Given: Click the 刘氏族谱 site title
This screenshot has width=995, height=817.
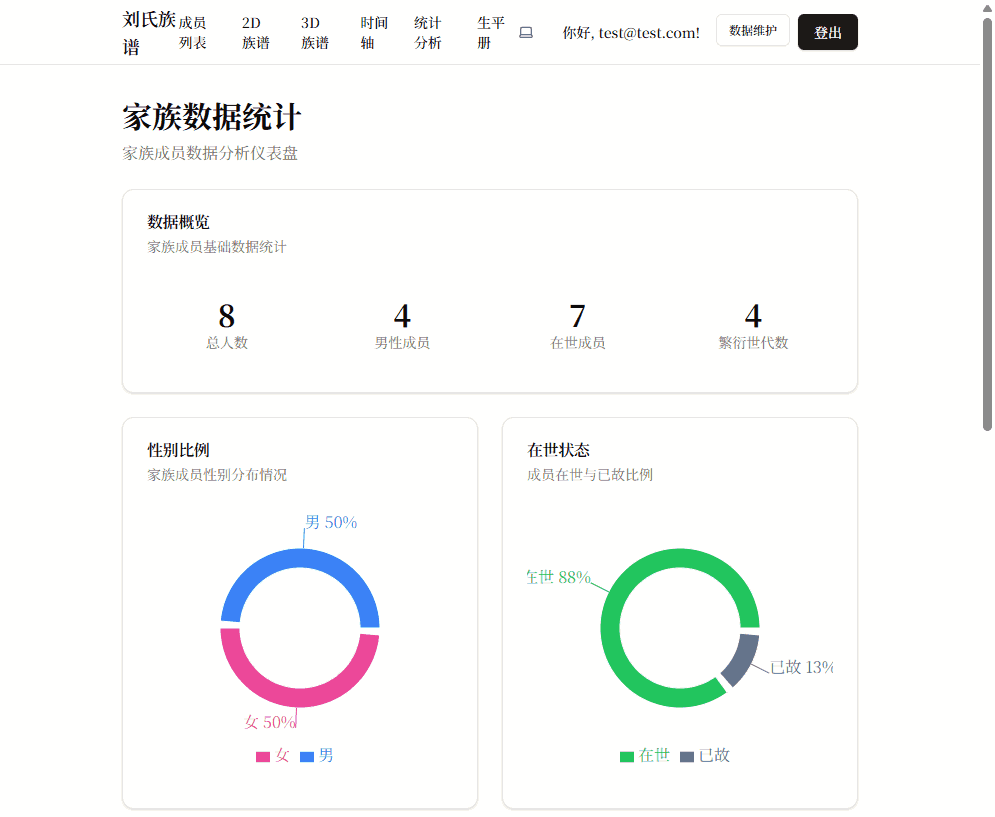Looking at the screenshot, I should [x=149, y=33].
